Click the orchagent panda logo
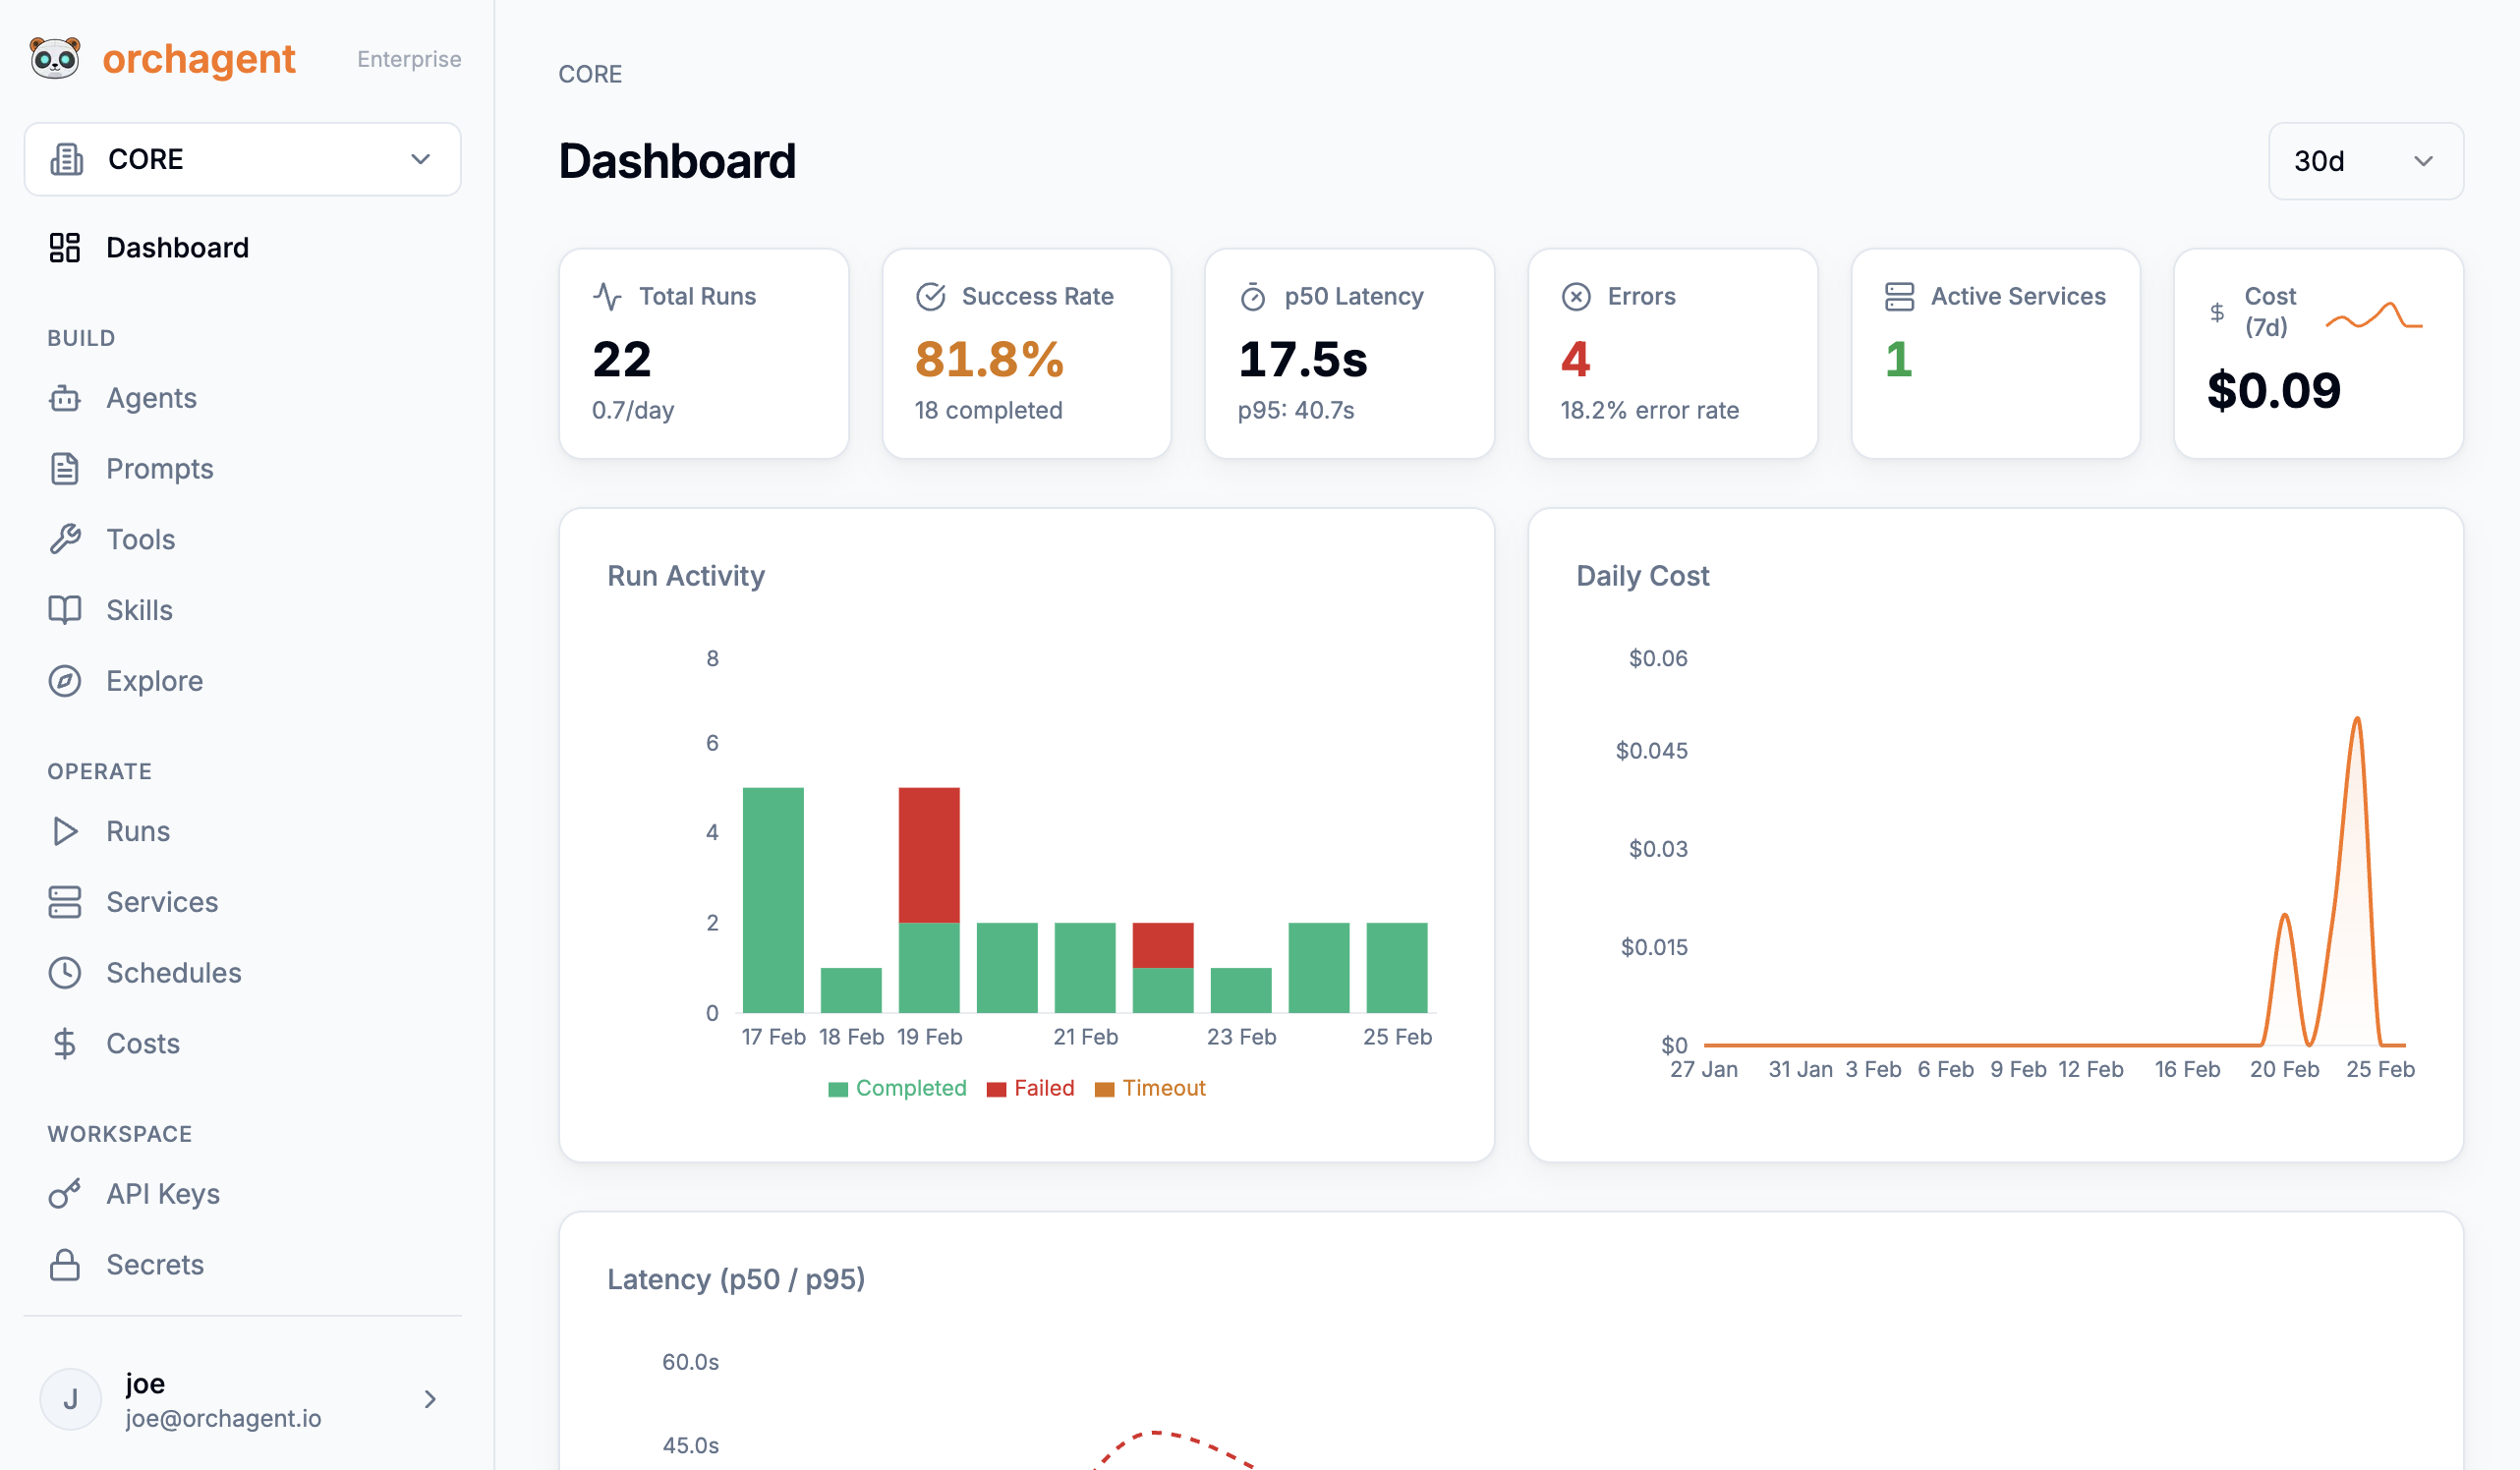Viewport: 2520px width, 1470px height. tap(55, 59)
